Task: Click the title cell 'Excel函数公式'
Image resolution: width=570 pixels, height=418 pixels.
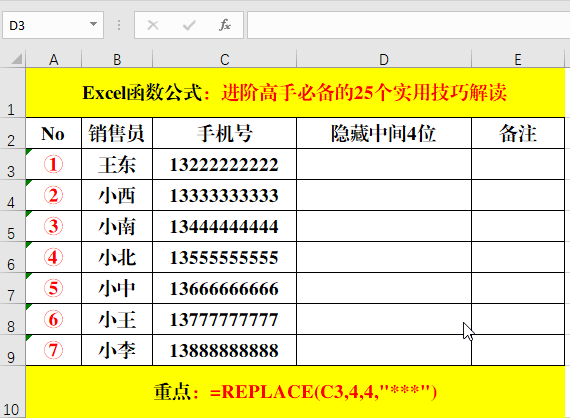Action: [295, 93]
